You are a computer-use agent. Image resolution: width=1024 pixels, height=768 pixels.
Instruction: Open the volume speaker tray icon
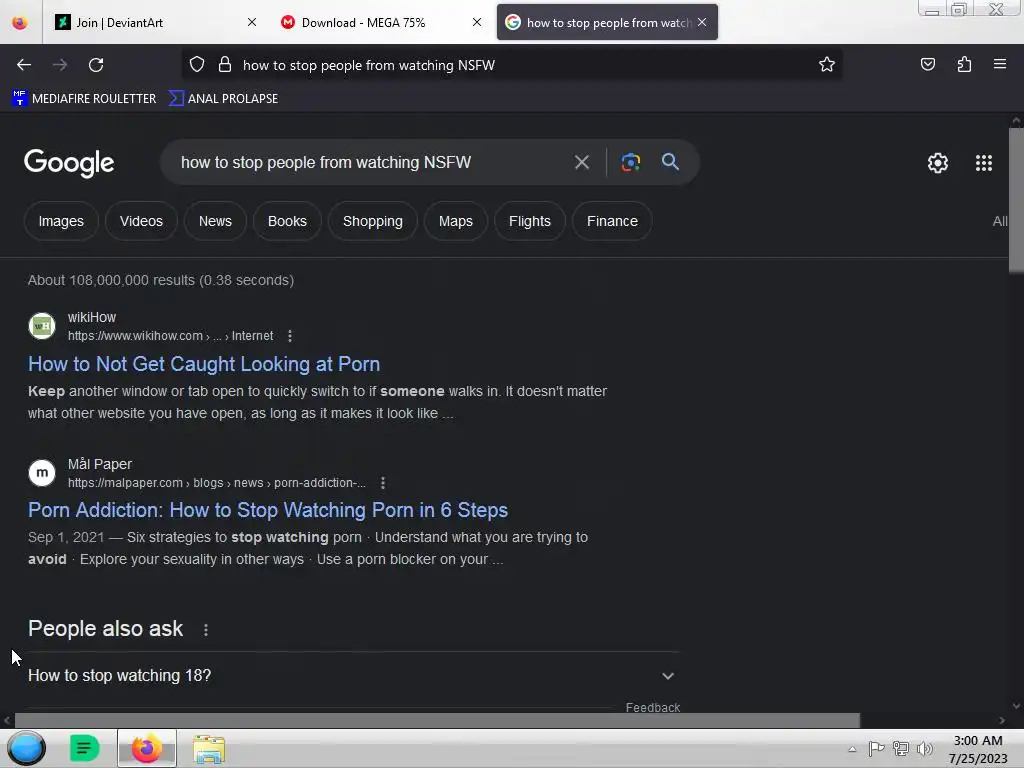[x=924, y=749]
